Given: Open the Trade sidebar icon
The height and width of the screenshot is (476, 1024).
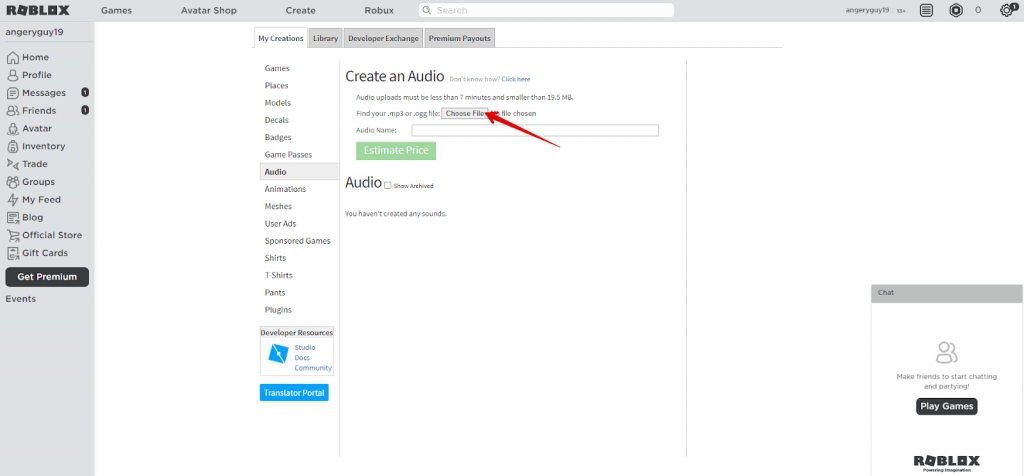Looking at the screenshot, I should point(12,164).
